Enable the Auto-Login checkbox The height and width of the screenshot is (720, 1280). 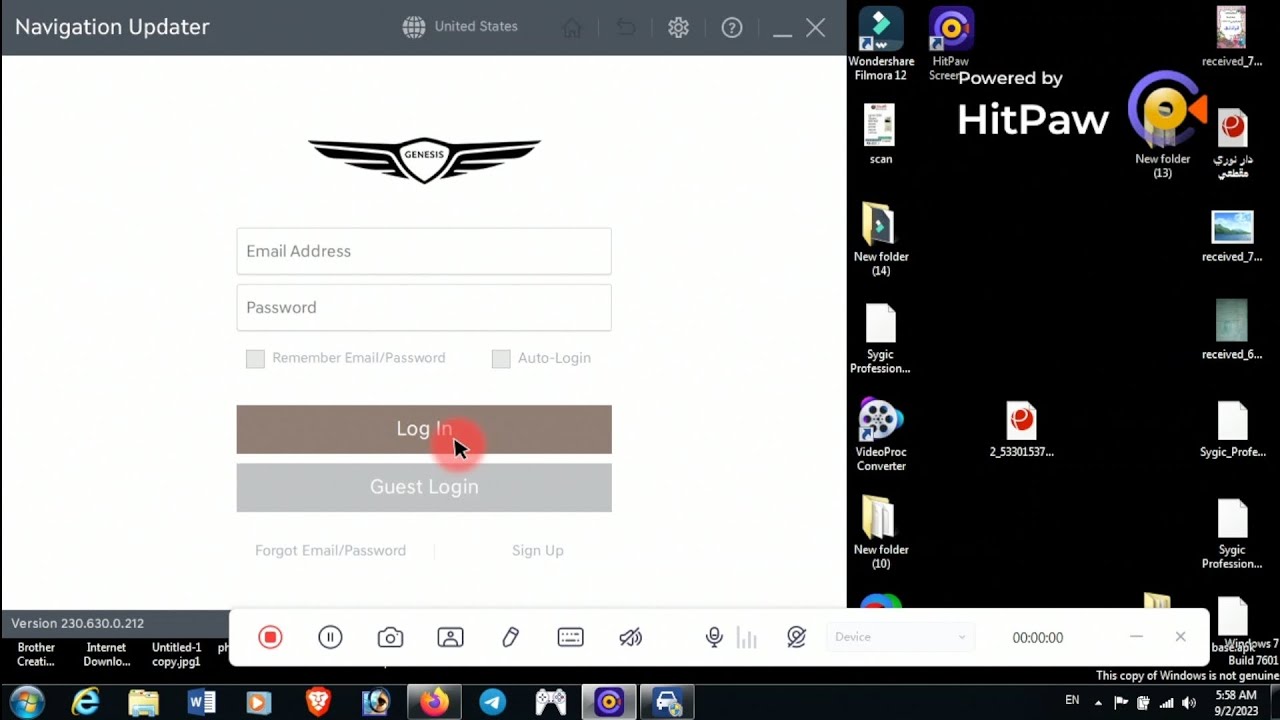501,359
